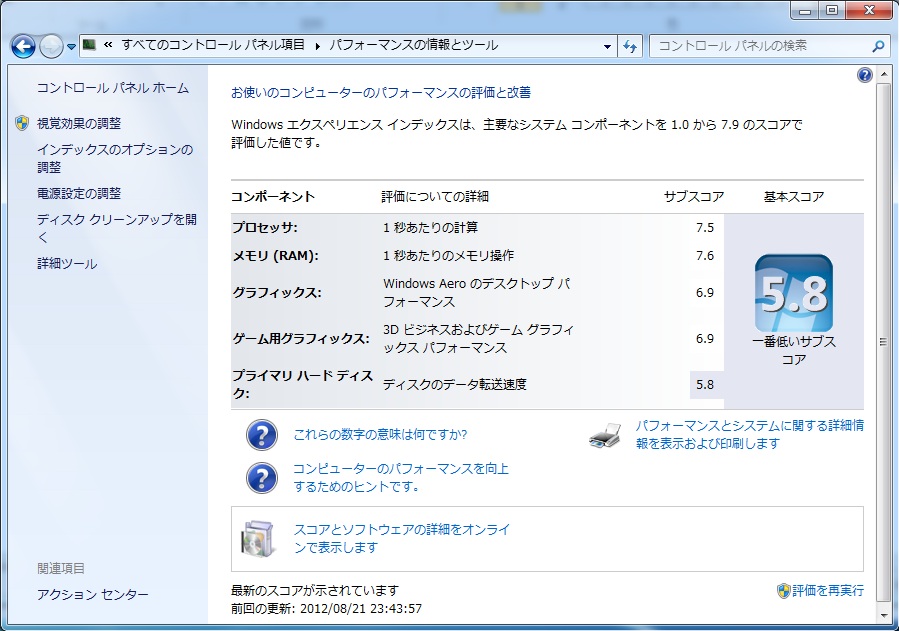Image resolution: width=899 pixels, height=631 pixels.
Task: Minimize the window
Action: [806, 10]
